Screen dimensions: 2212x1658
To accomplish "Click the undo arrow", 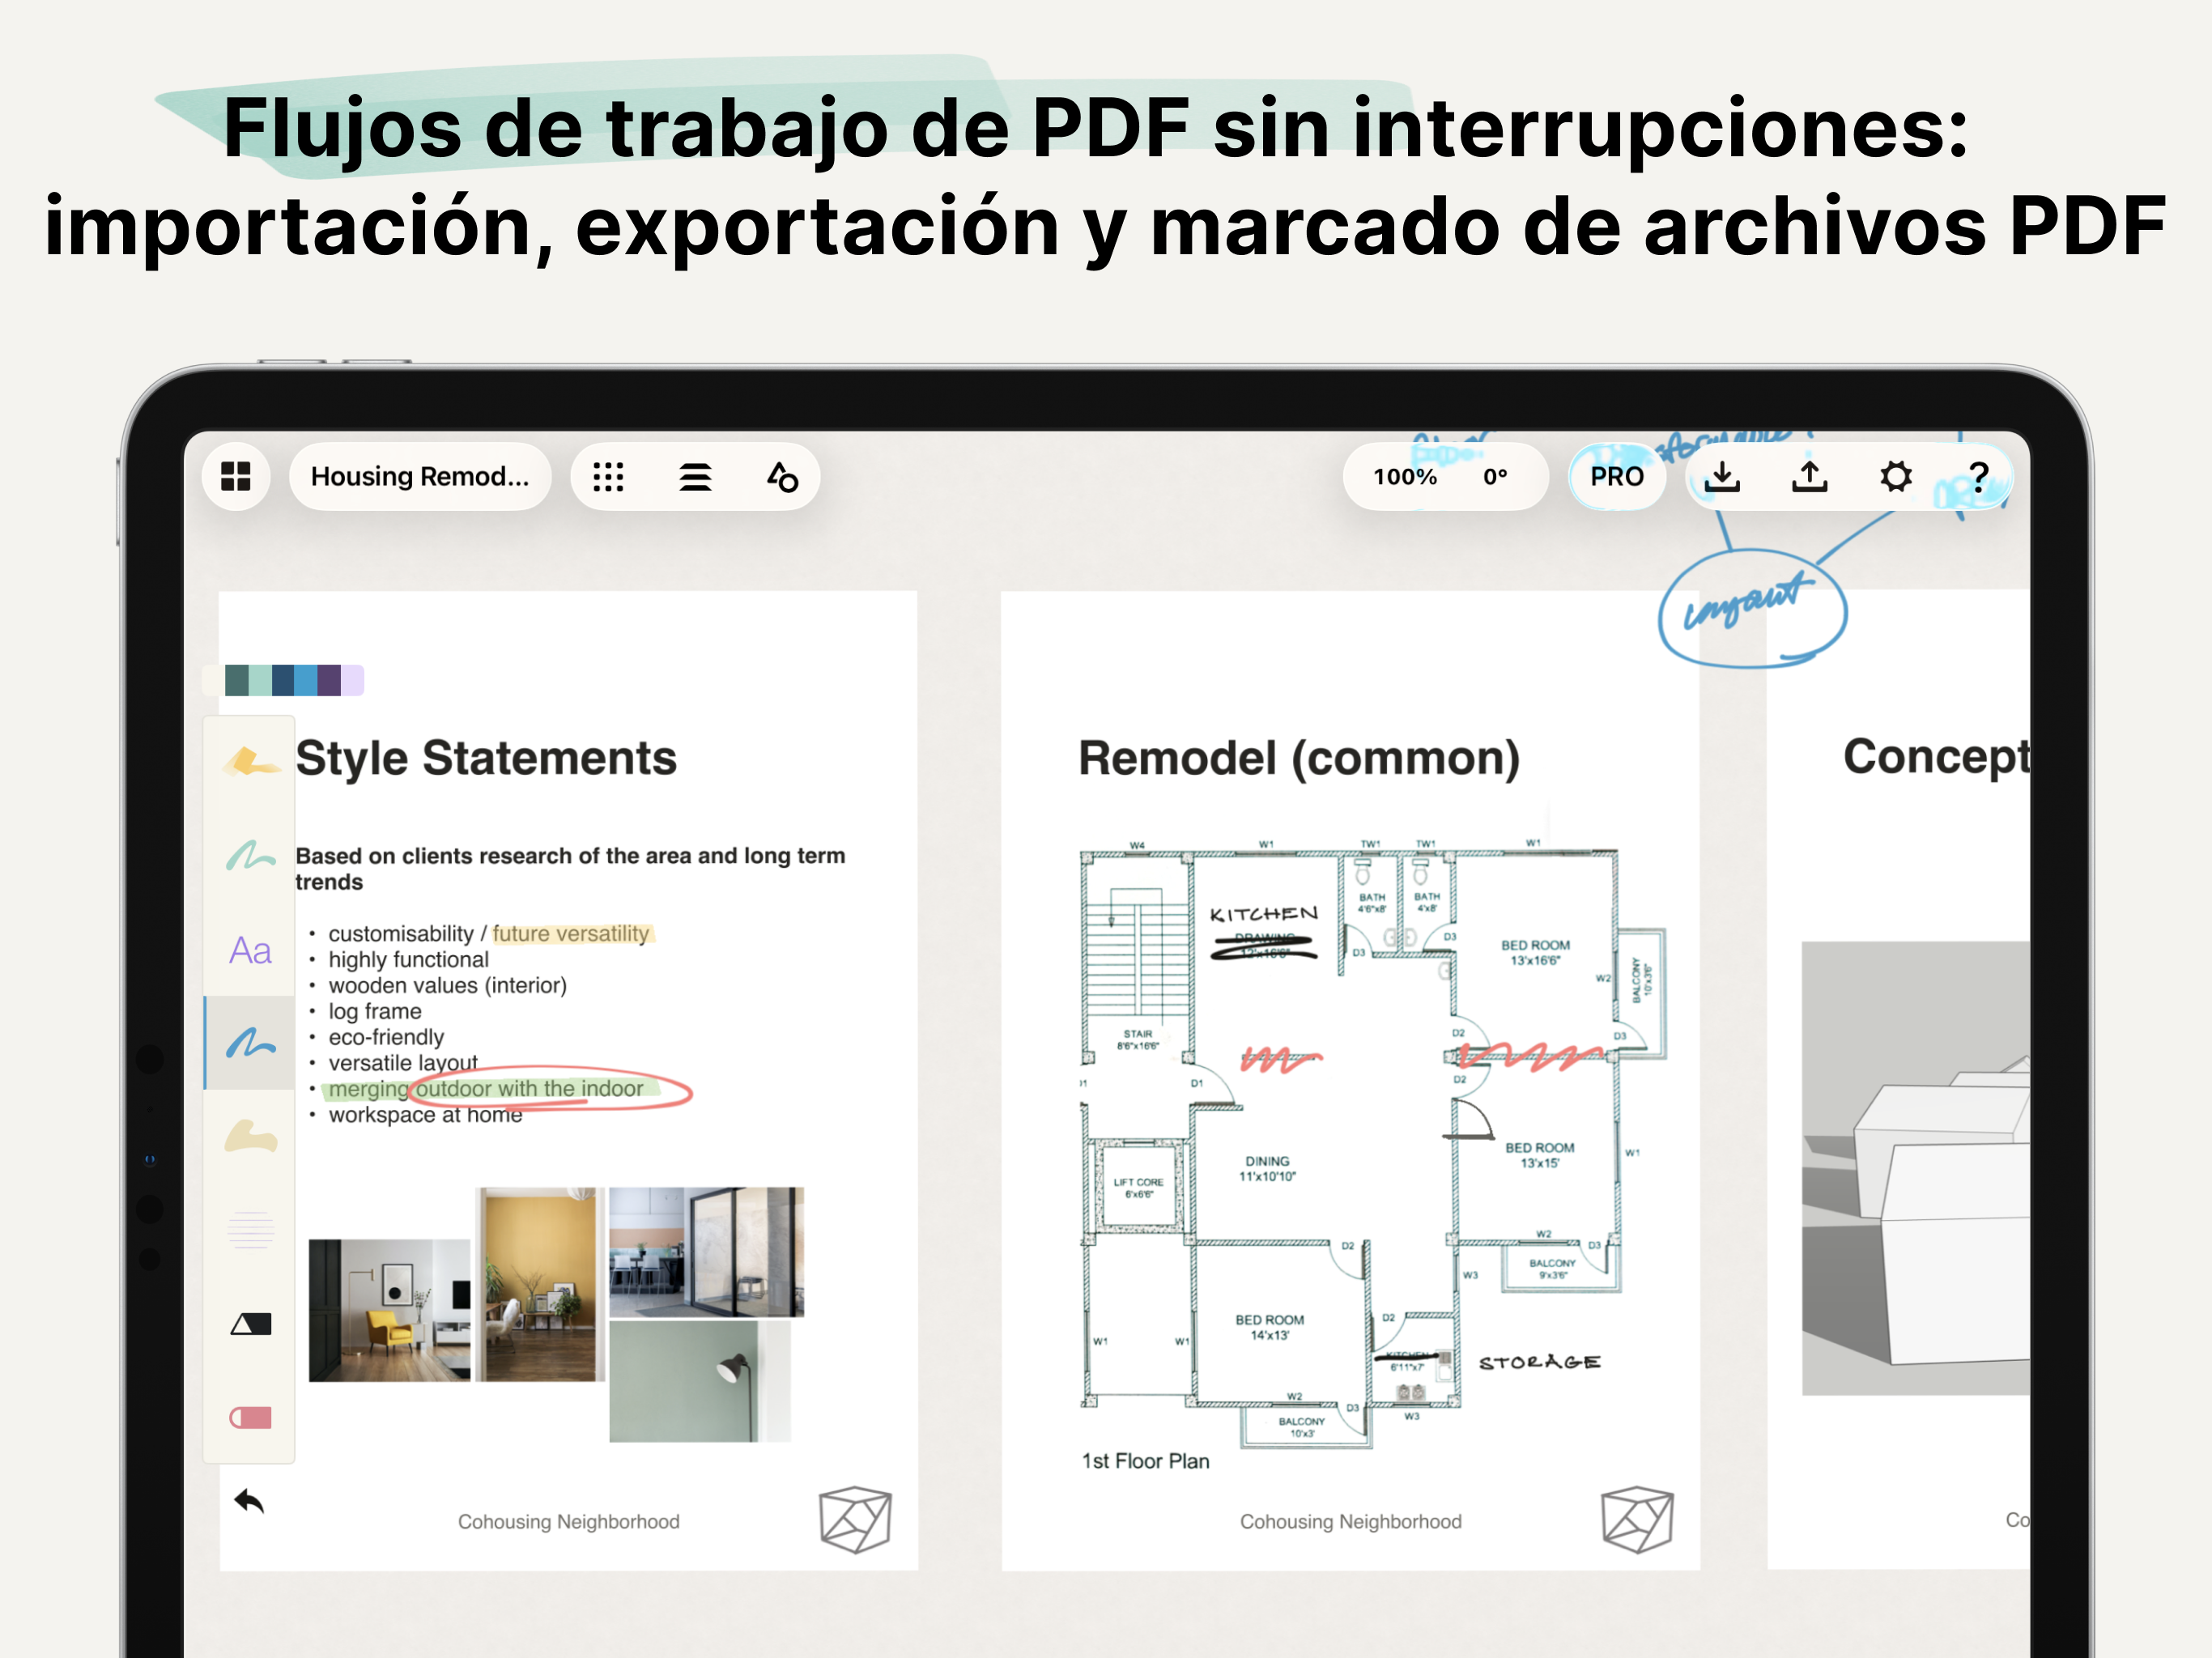I will click(x=249, y=1500).
